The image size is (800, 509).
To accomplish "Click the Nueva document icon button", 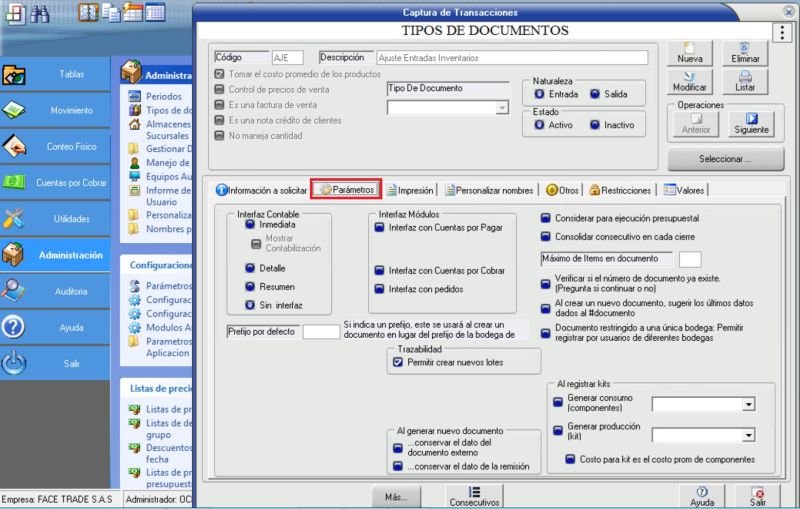I will coord(689,52).
